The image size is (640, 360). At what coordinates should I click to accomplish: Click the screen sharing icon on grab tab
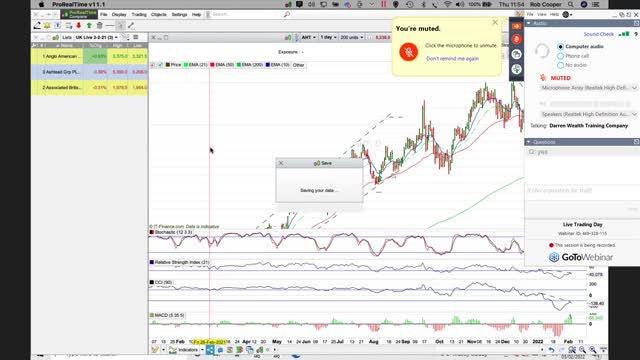pyautogui.click(x=516, y=54)
